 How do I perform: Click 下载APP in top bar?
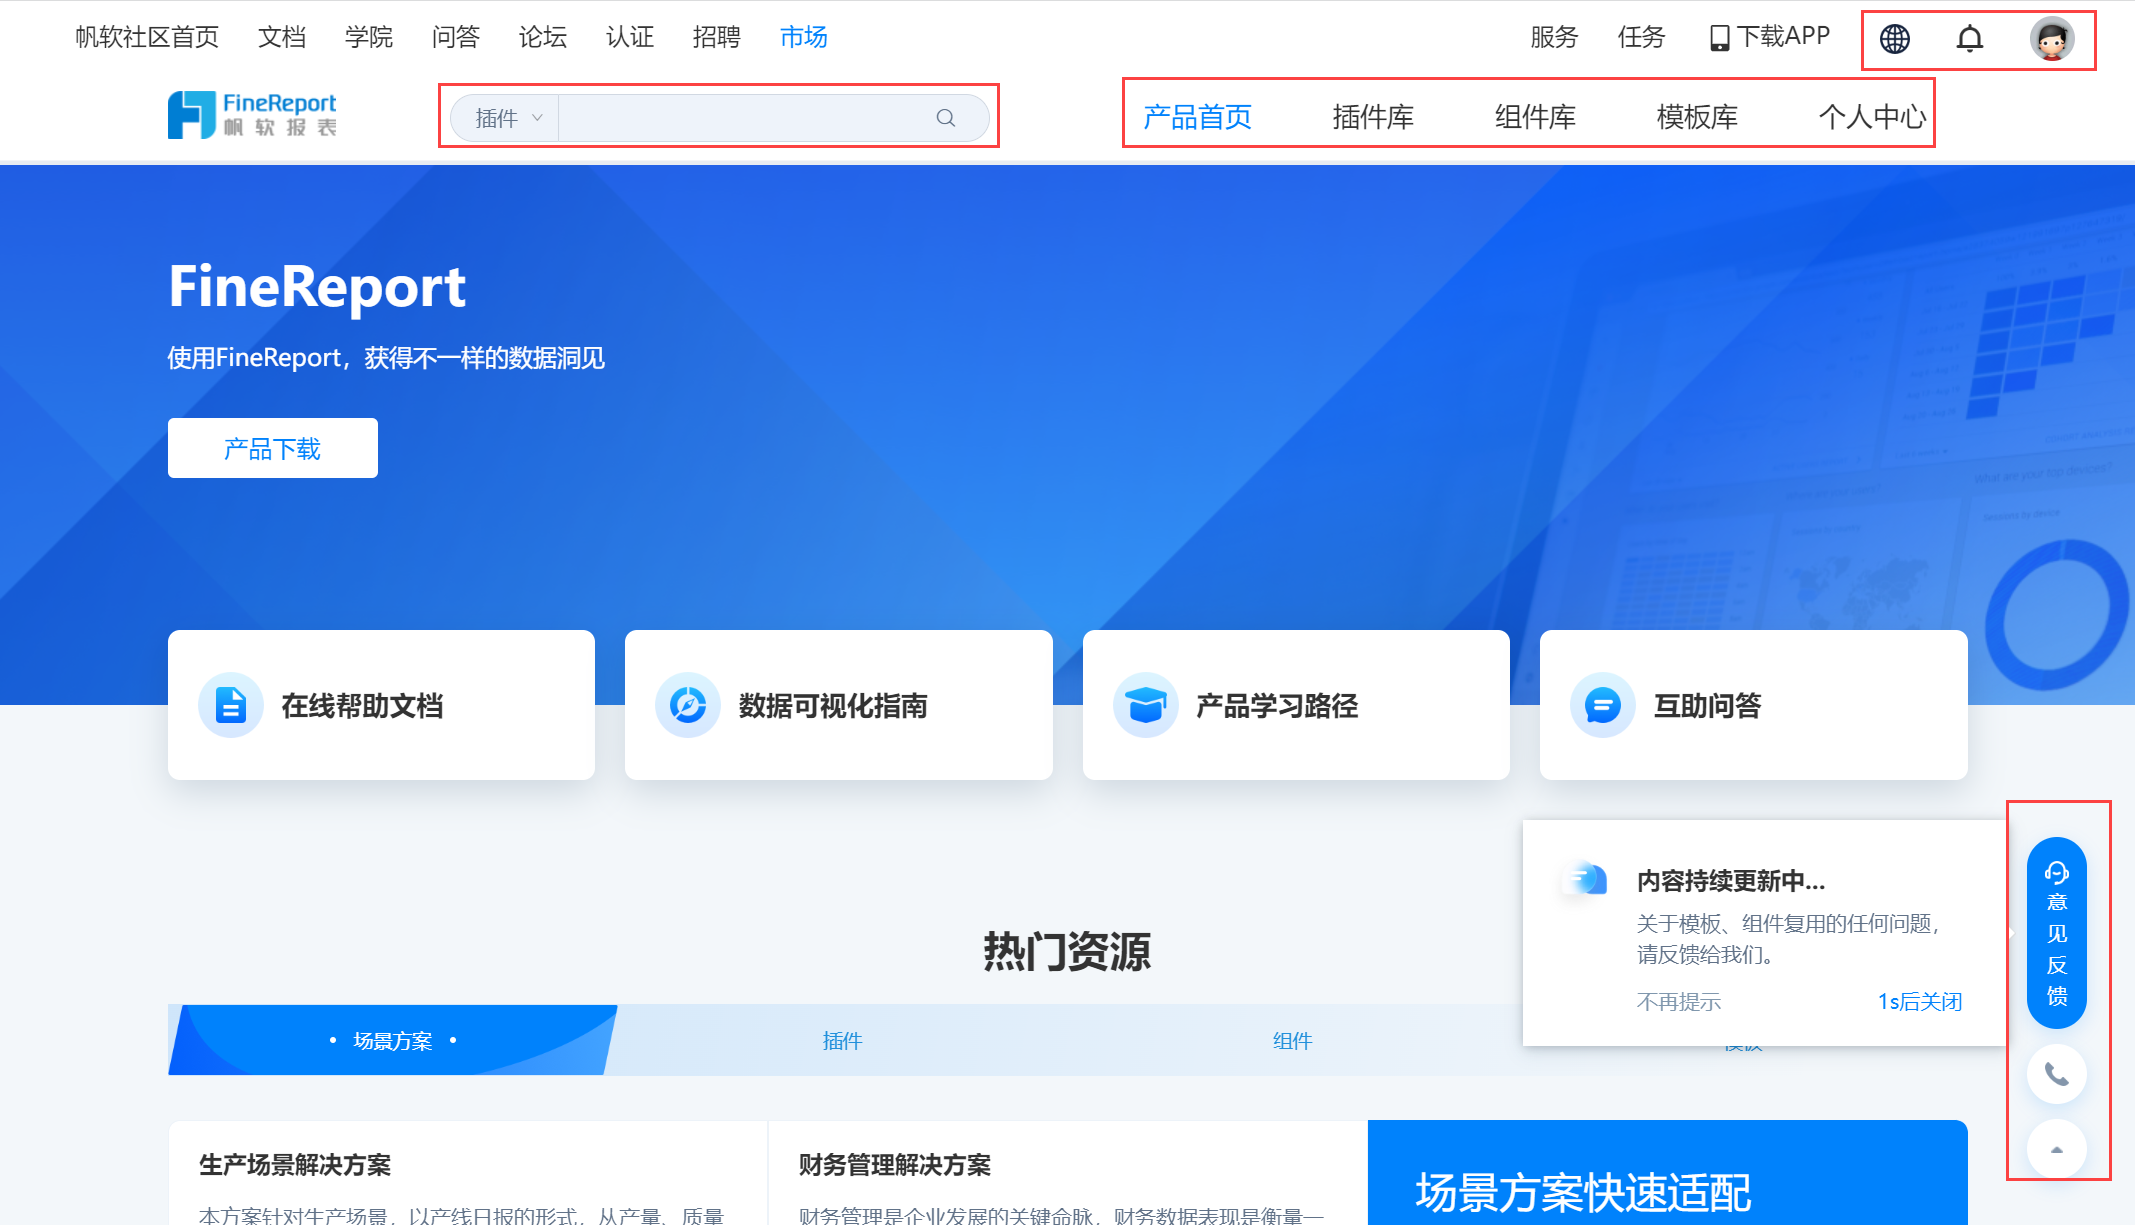click(1770, 37)
